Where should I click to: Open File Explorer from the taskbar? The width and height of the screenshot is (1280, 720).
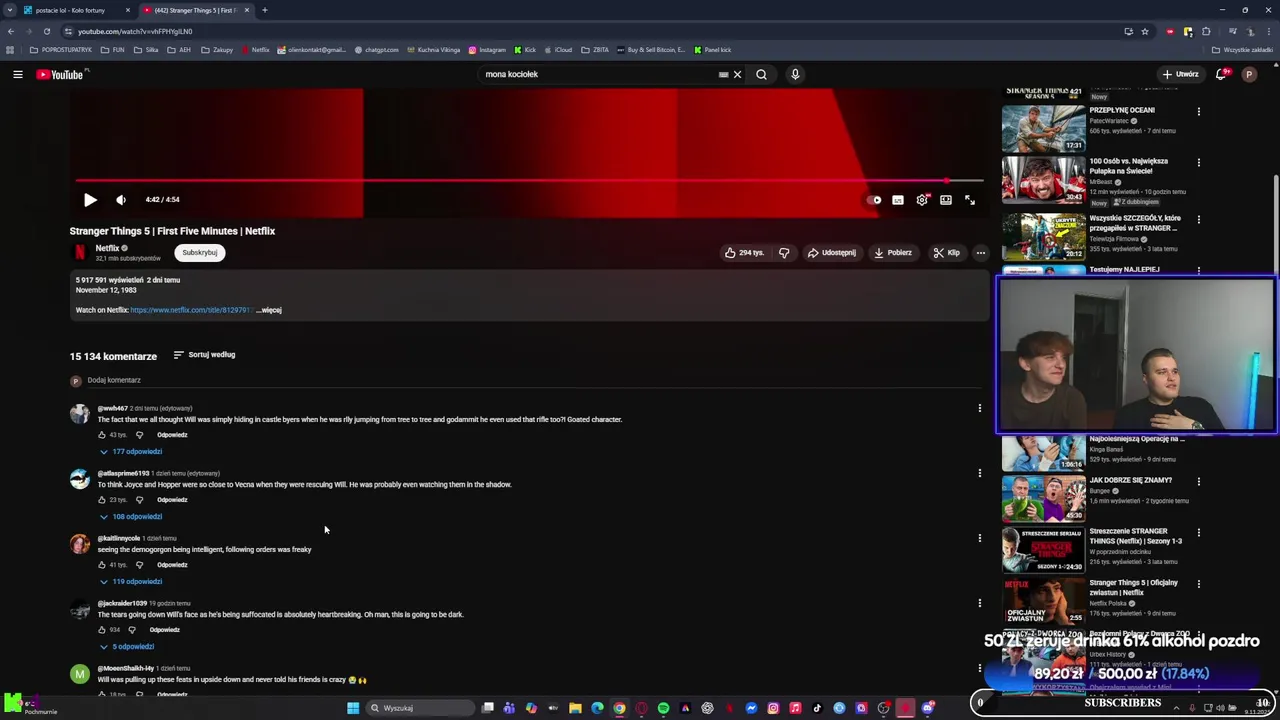pos(575,708)
